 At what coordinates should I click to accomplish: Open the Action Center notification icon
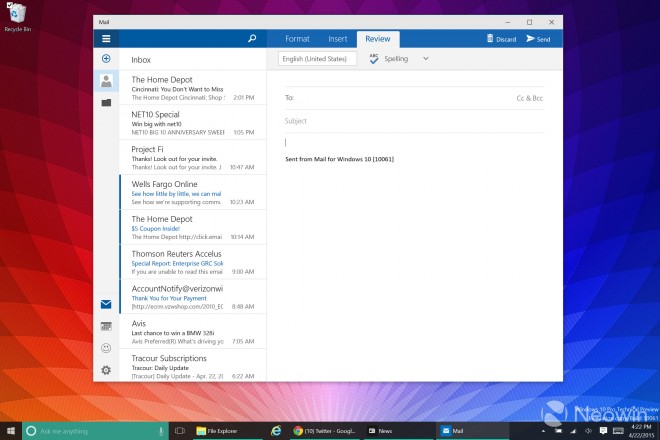click(603, 430)
